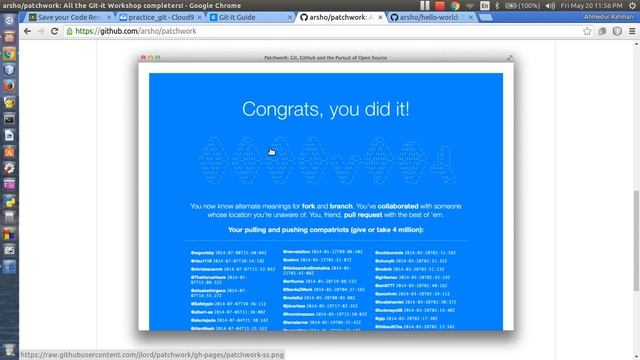Open the battery 100% indicator
The width and height of the screenshot is (640, 360).
pyautogui.click(x=522, y=6)
